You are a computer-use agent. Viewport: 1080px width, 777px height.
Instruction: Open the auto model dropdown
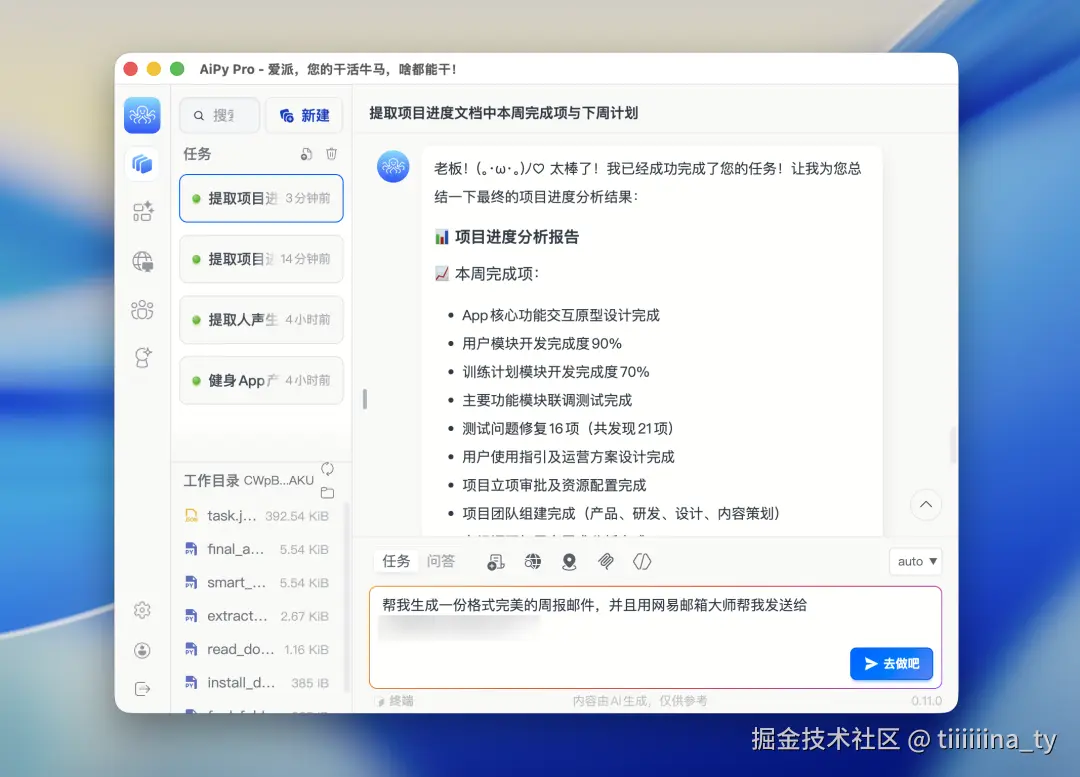click(x=915, y=561)
